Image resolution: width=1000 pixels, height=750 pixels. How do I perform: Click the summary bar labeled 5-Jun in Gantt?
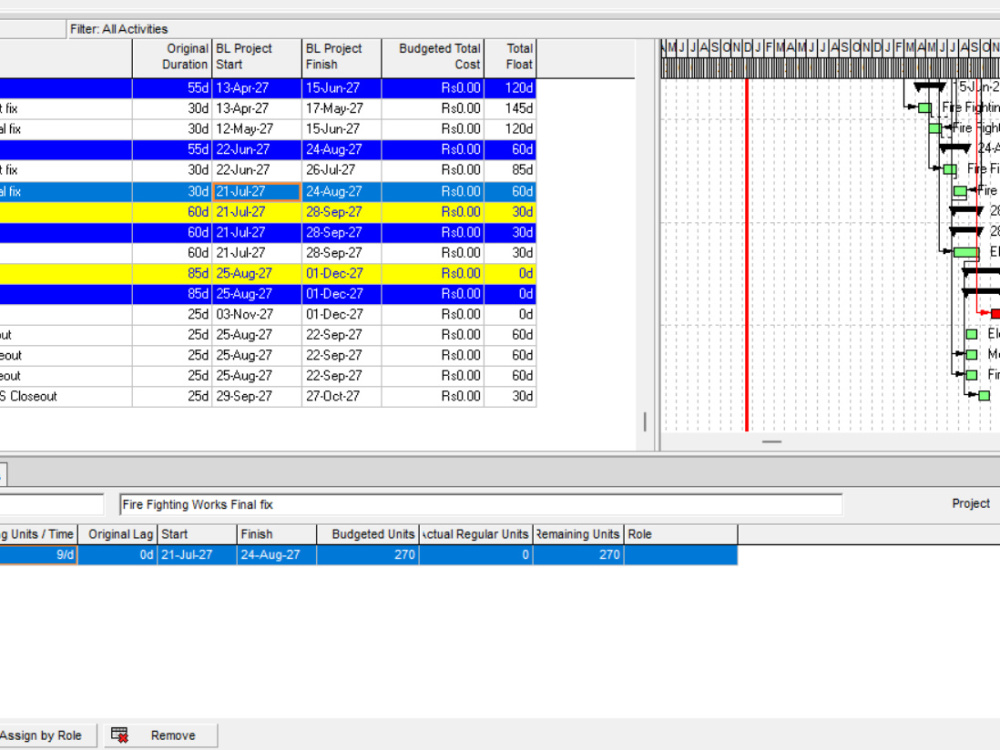929,87
